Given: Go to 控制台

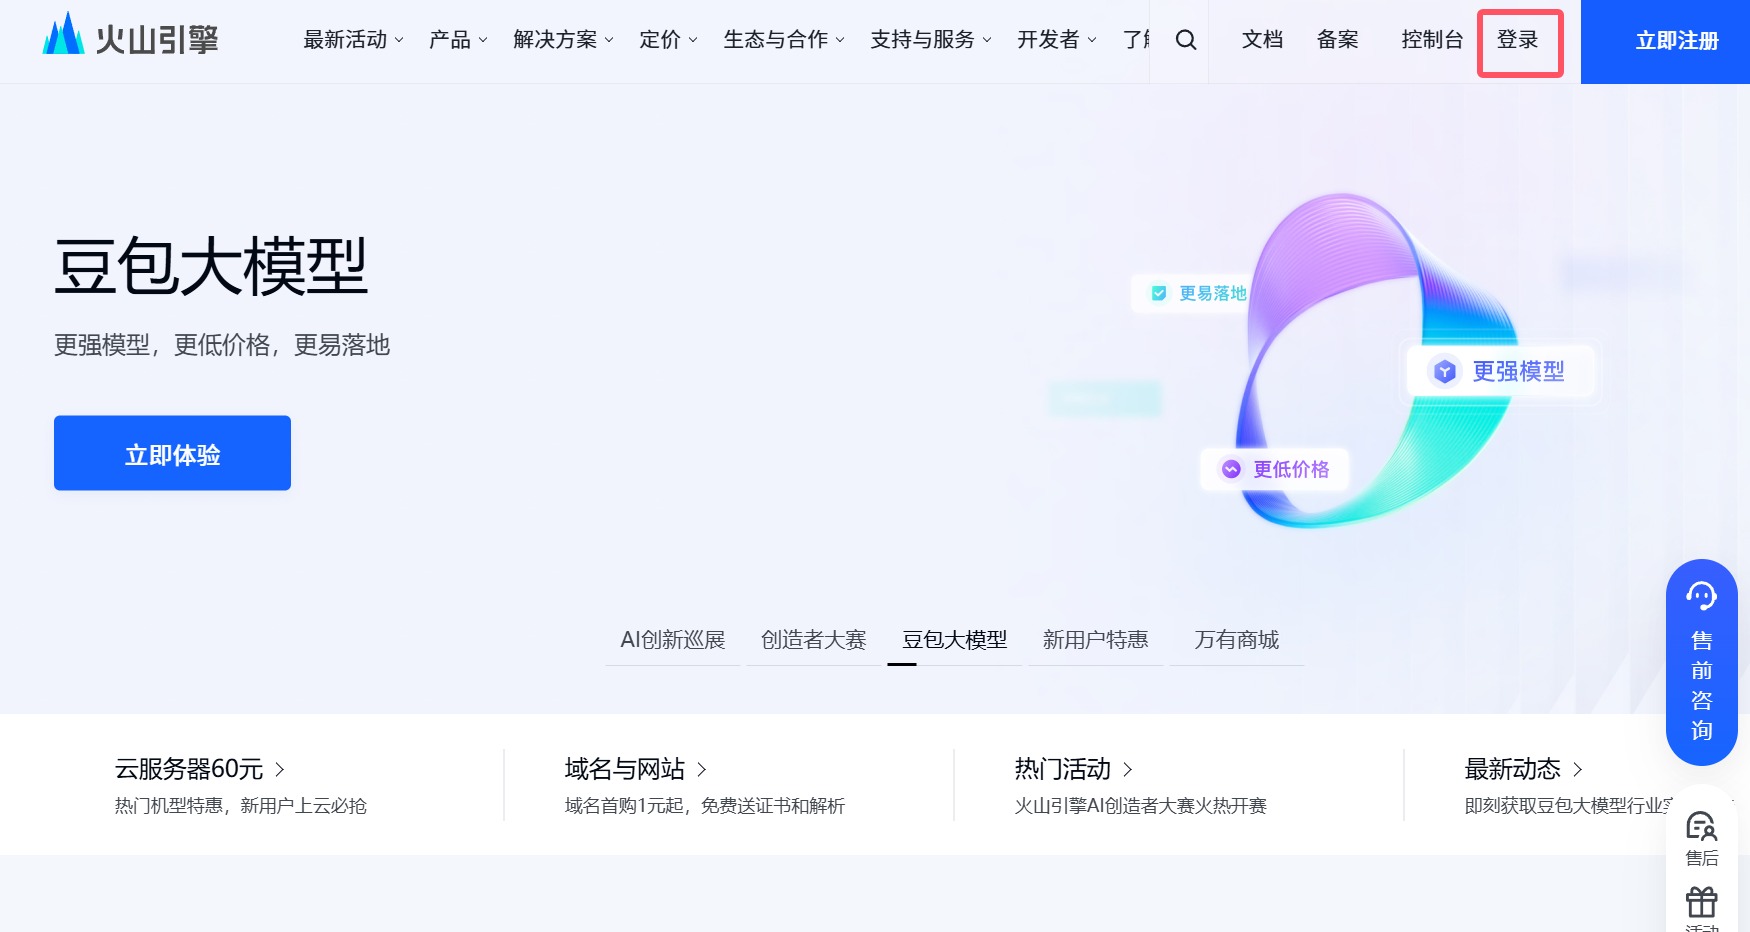Looking at the screenshot, I should 1432,40.
